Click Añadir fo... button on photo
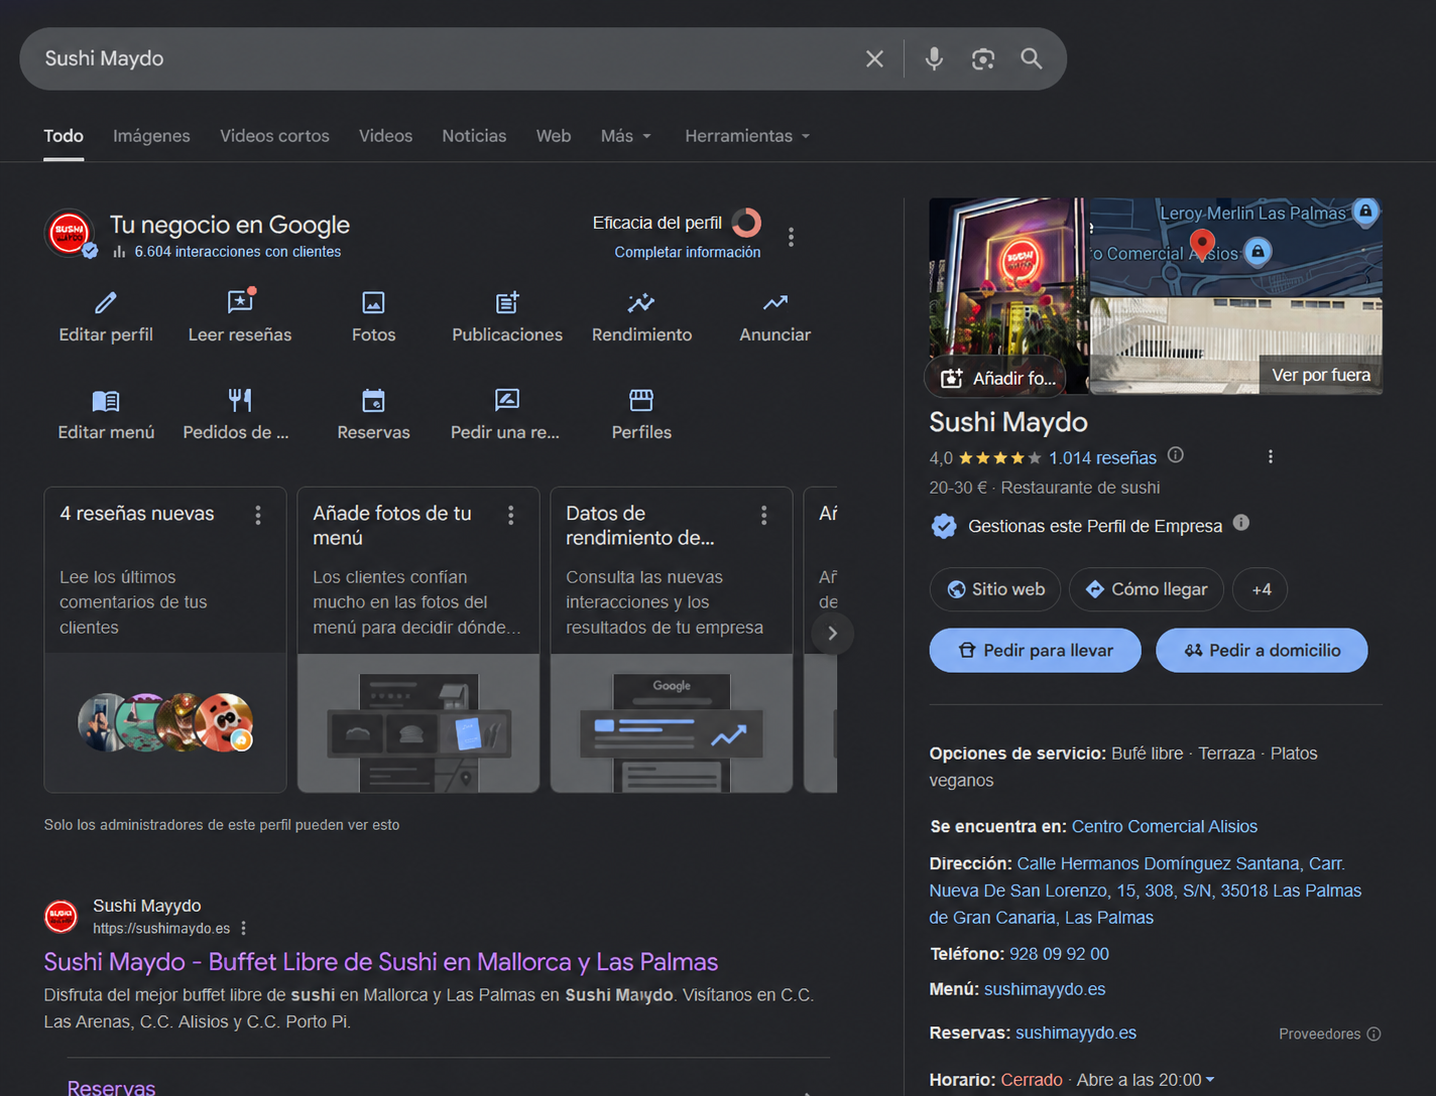The image size is (1436, 1096). (997, 378)
